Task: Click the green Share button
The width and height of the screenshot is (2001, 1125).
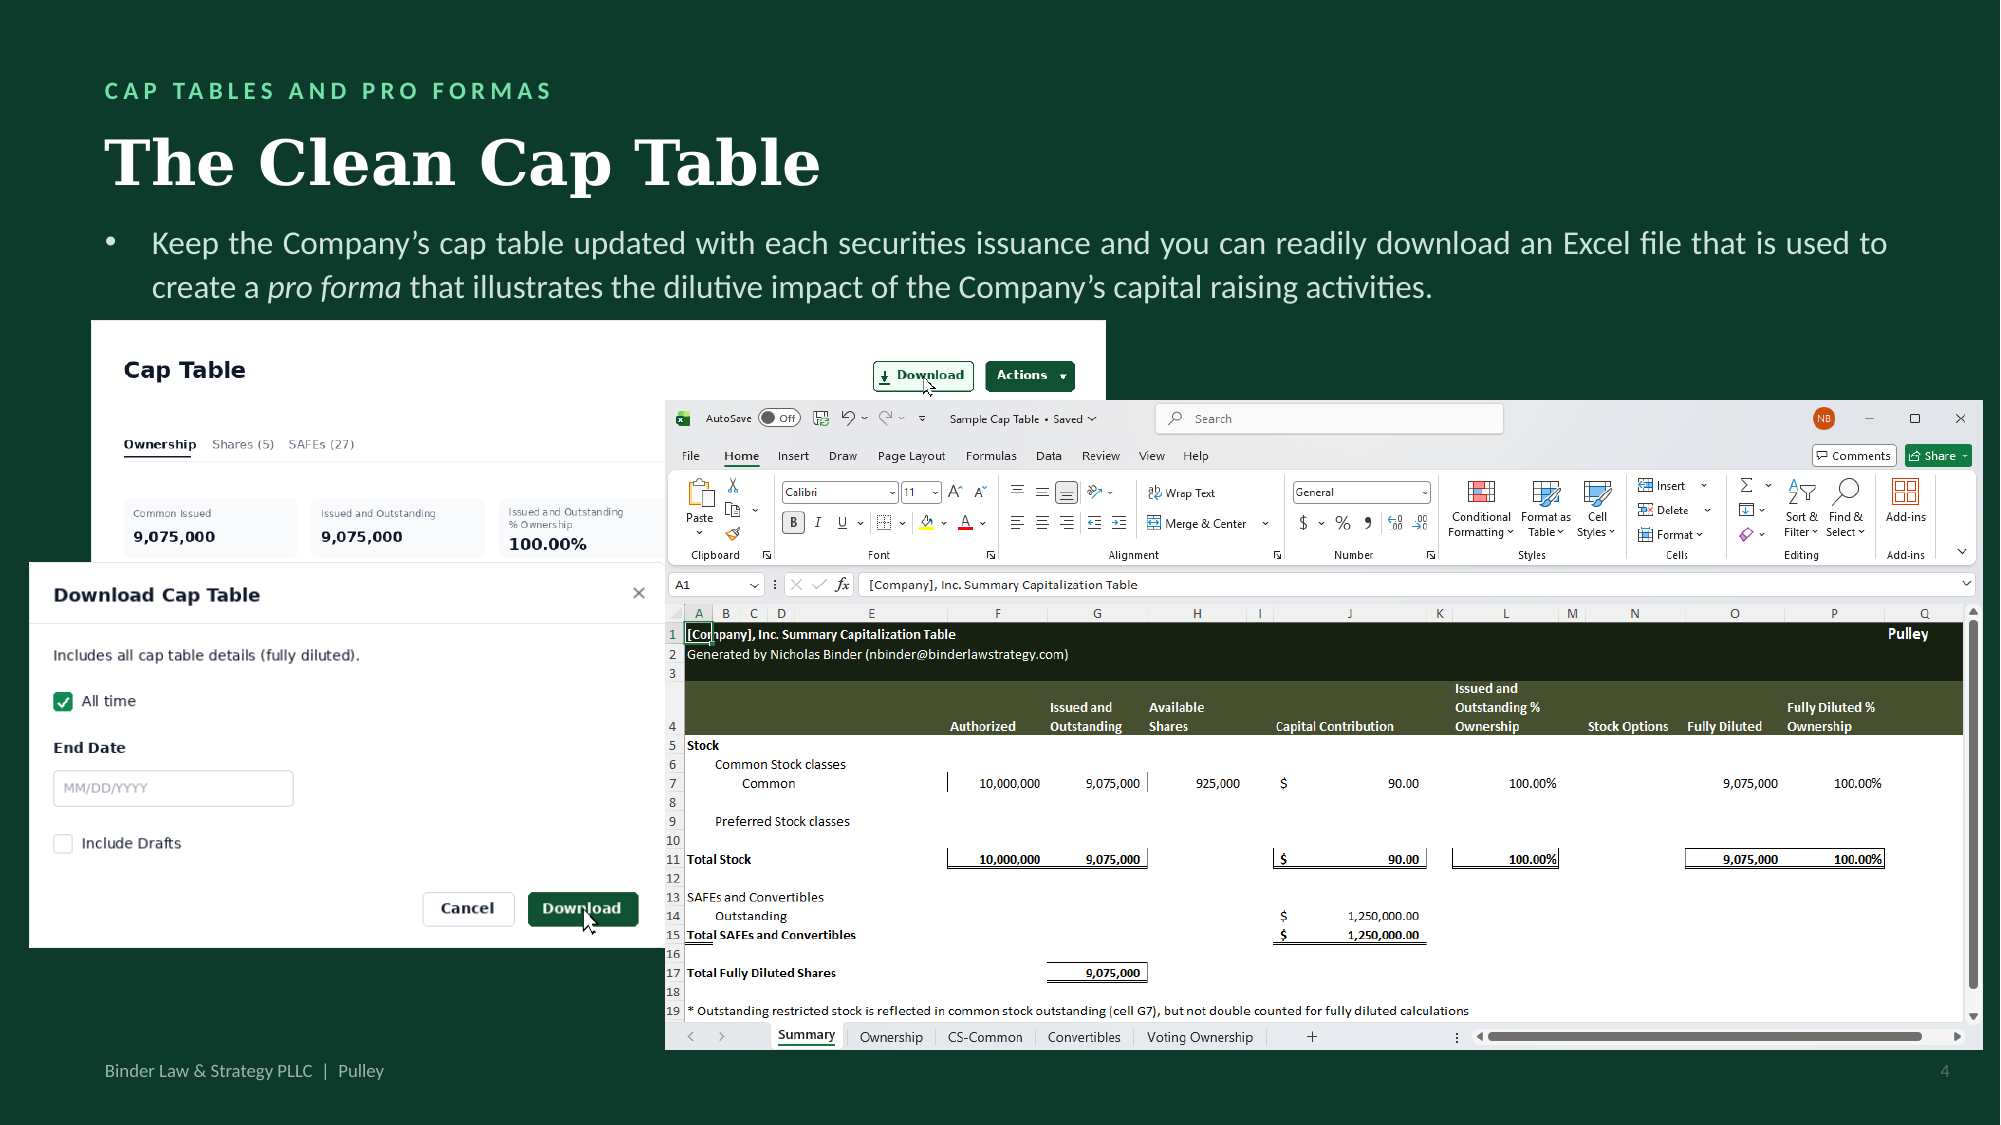Action: [1938, 456]
